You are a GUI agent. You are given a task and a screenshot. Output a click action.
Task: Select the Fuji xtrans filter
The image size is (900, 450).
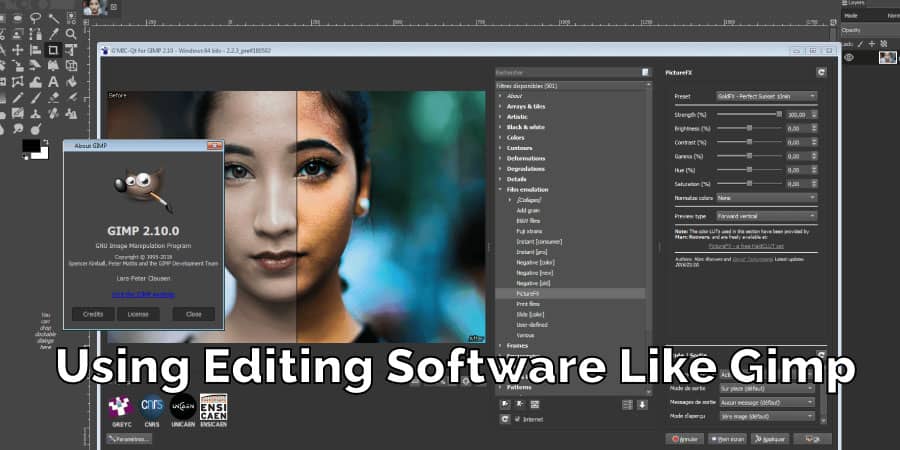click(529, 231)
